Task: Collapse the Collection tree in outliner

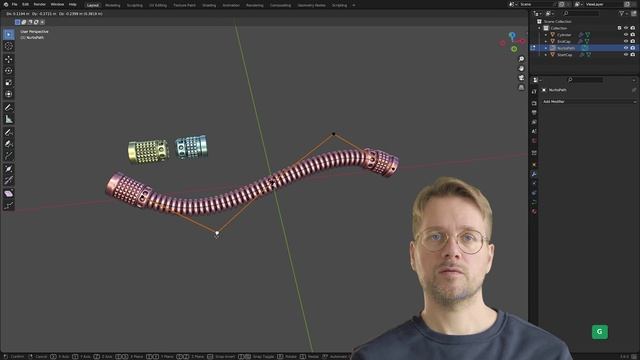Action: pyautogui.click(x=539, y=28)
